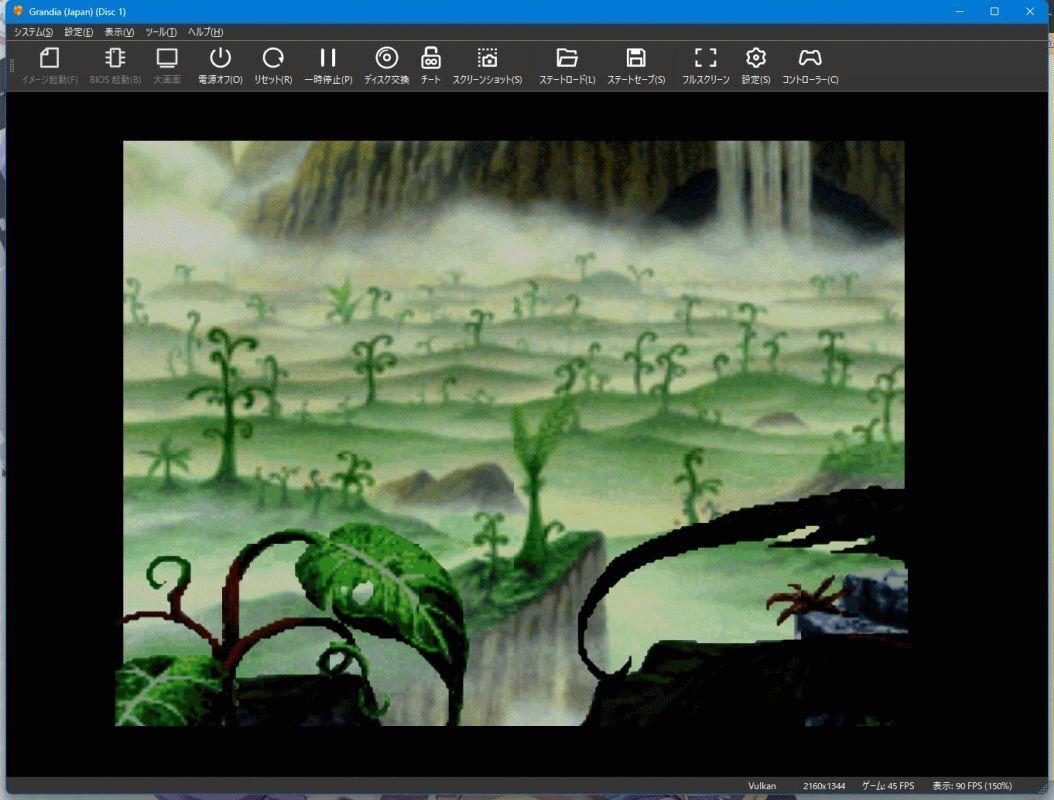Click the 2160x1344 resolution status text
1054x800 pixels.
click(823, 785)
